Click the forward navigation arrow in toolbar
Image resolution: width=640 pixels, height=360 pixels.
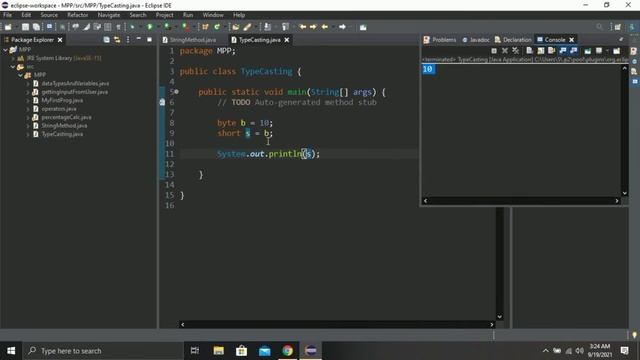(342, 27)
